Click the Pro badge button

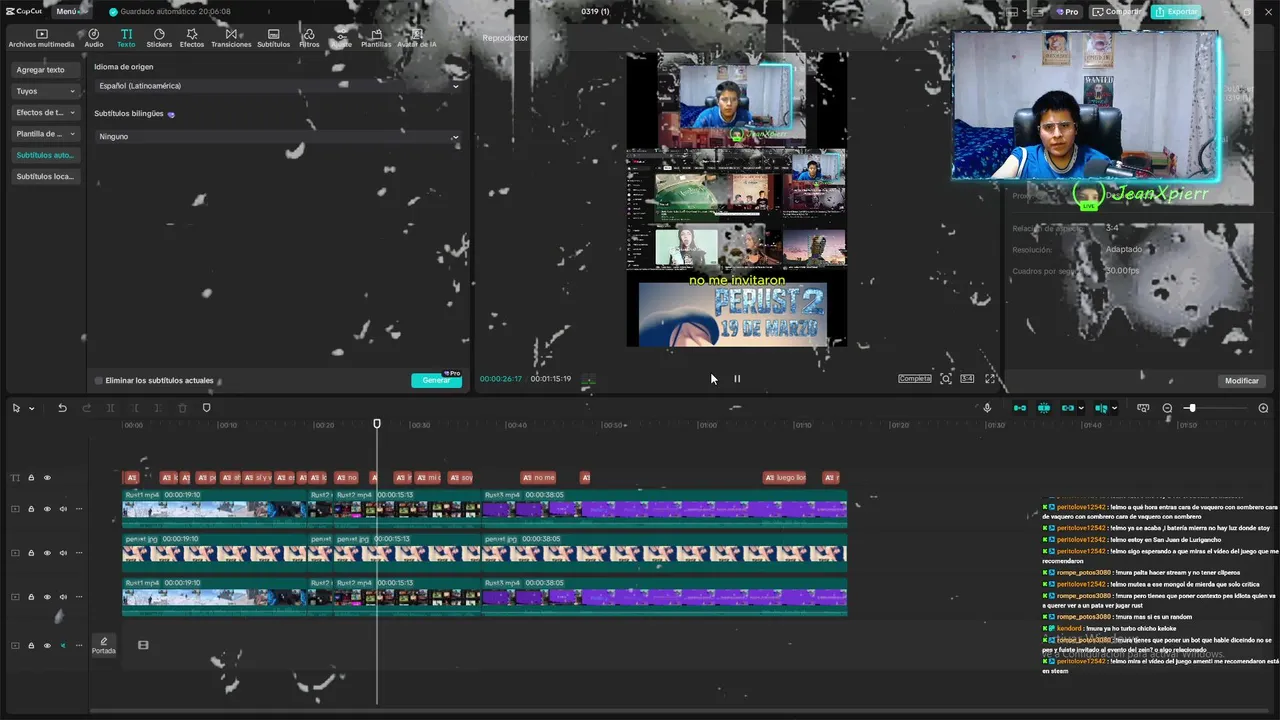click(x=1068, y=11)
